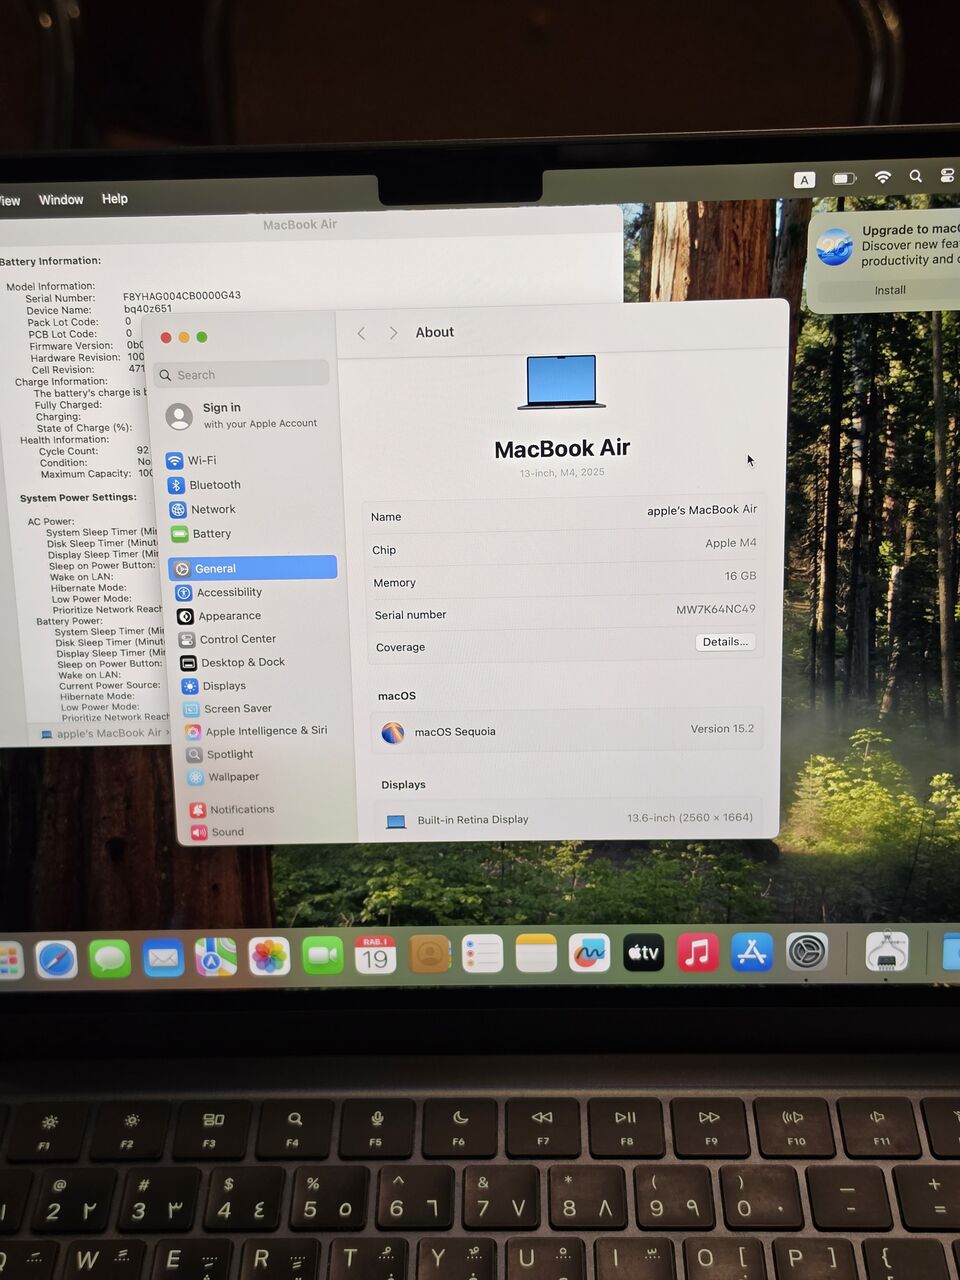Click Wi-Fi status icon in menu bar
Image resolution: width=960 pixels, height=1280 pixels.
[883, 177]
